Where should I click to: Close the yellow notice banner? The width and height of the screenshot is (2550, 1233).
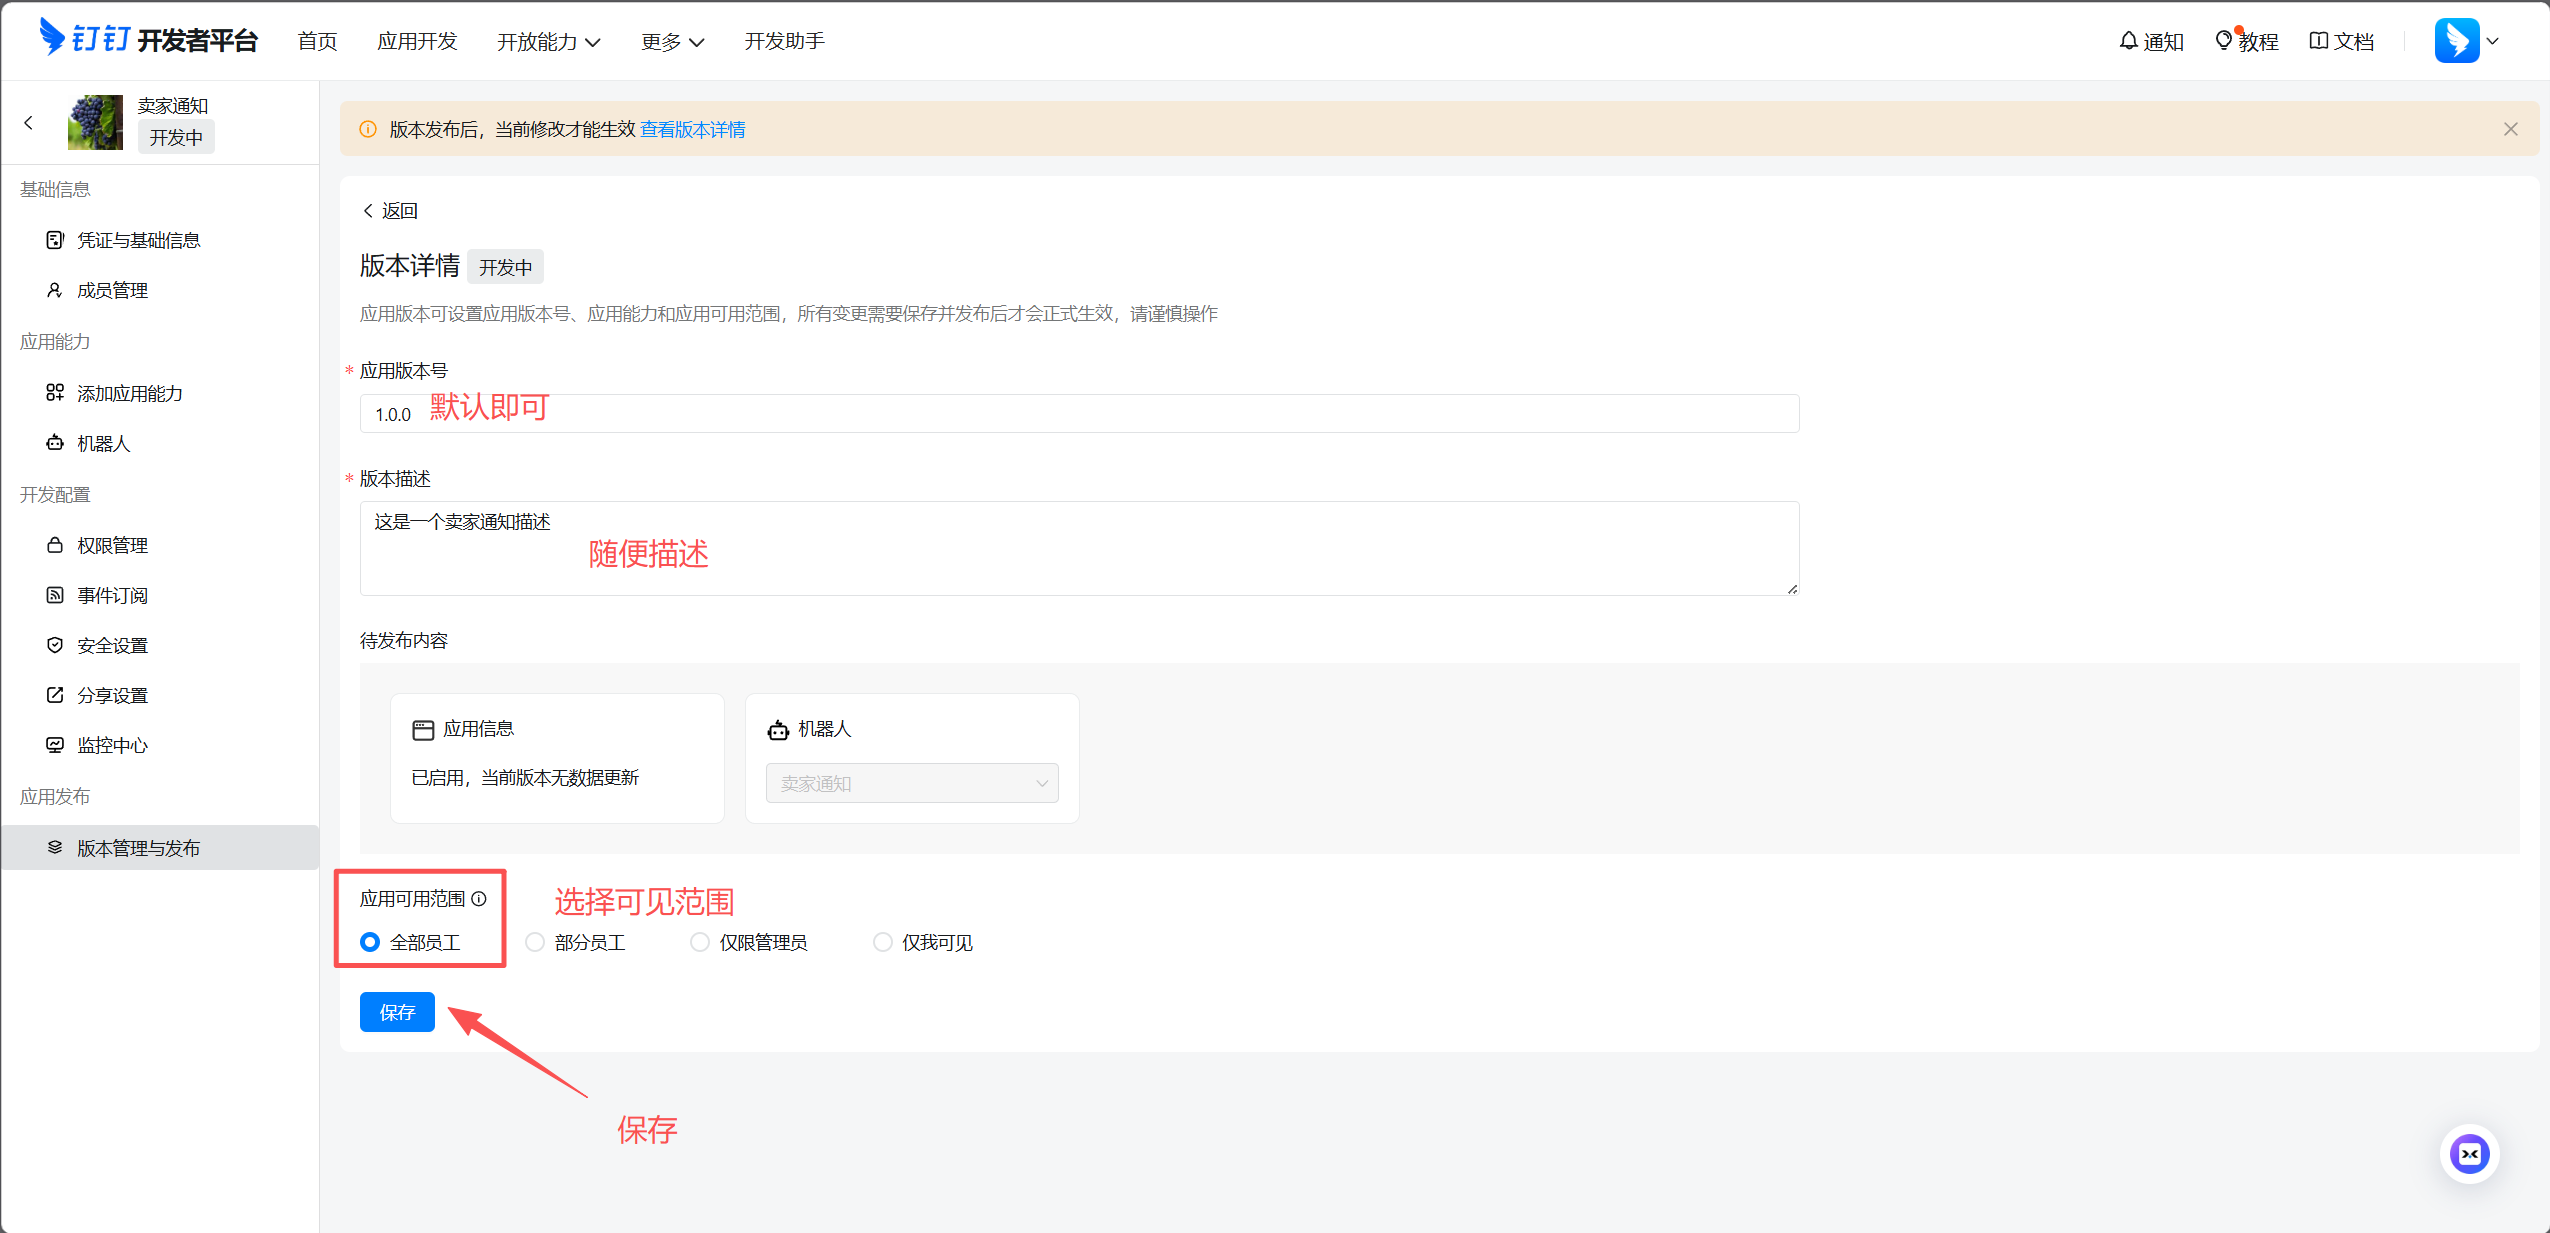[x=2510, y=129]
